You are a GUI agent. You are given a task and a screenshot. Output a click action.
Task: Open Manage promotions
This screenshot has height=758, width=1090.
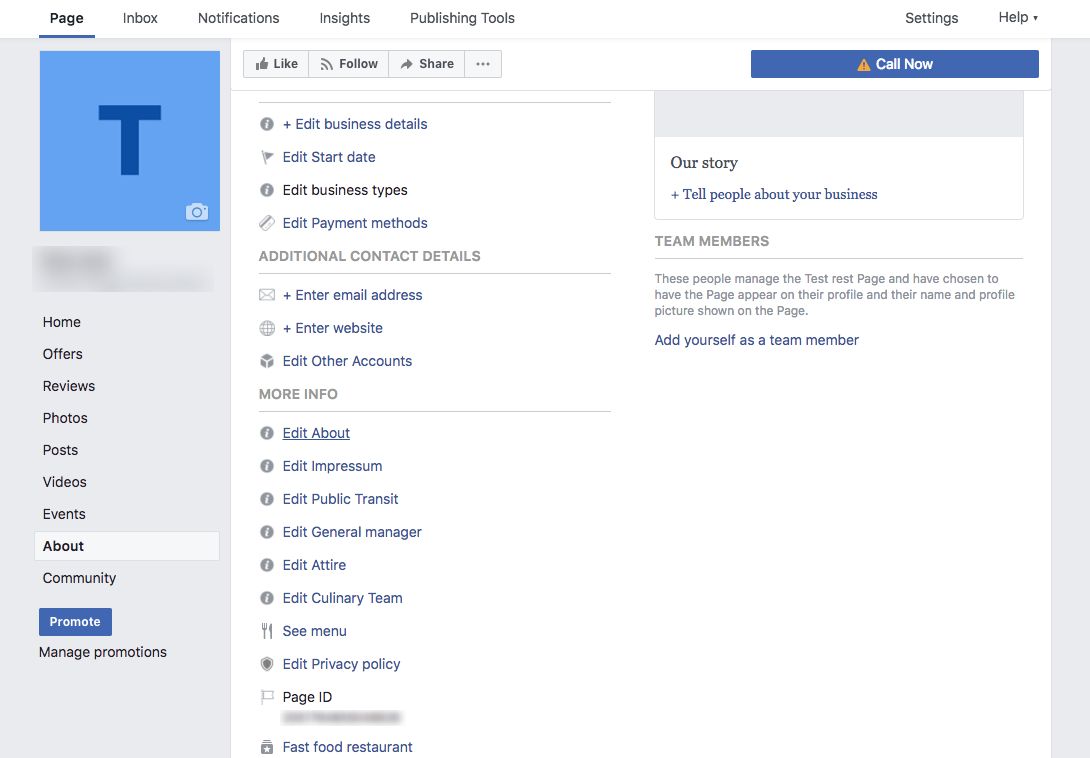point(103,652)
